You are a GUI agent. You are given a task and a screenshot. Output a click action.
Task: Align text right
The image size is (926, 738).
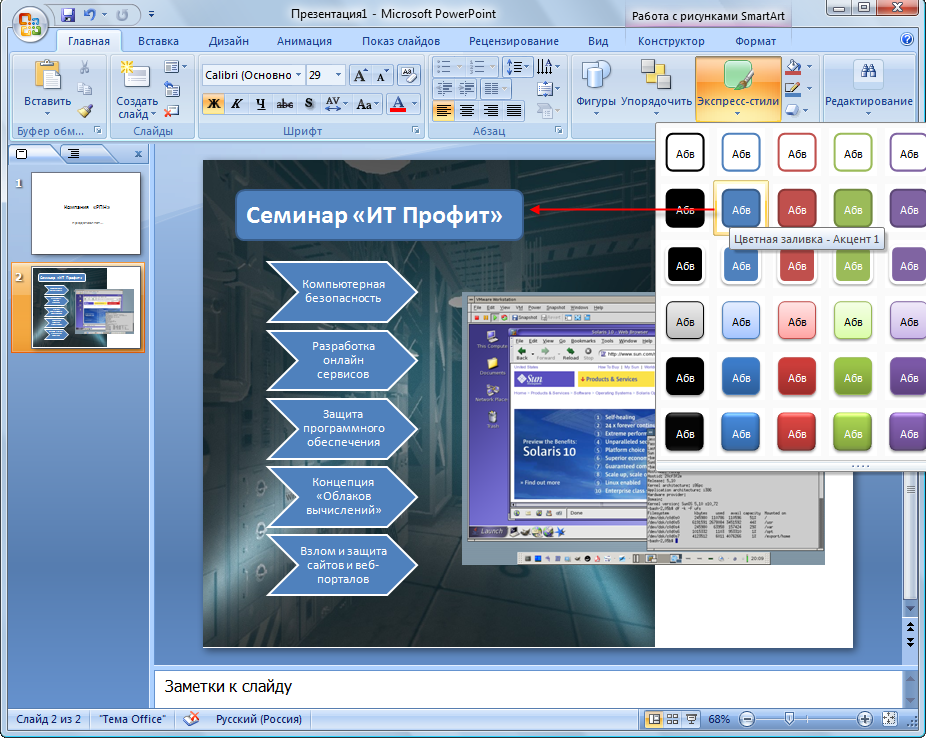(491, 110)
